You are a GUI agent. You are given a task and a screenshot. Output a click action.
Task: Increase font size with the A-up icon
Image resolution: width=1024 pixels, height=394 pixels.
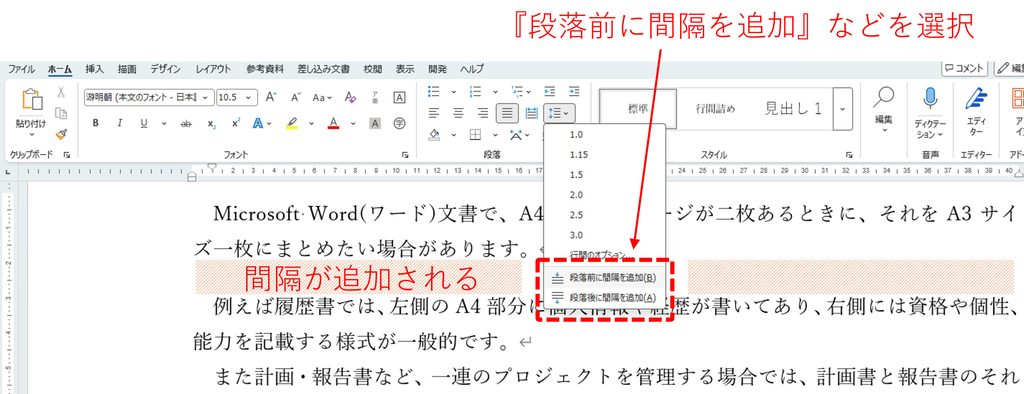271,97
